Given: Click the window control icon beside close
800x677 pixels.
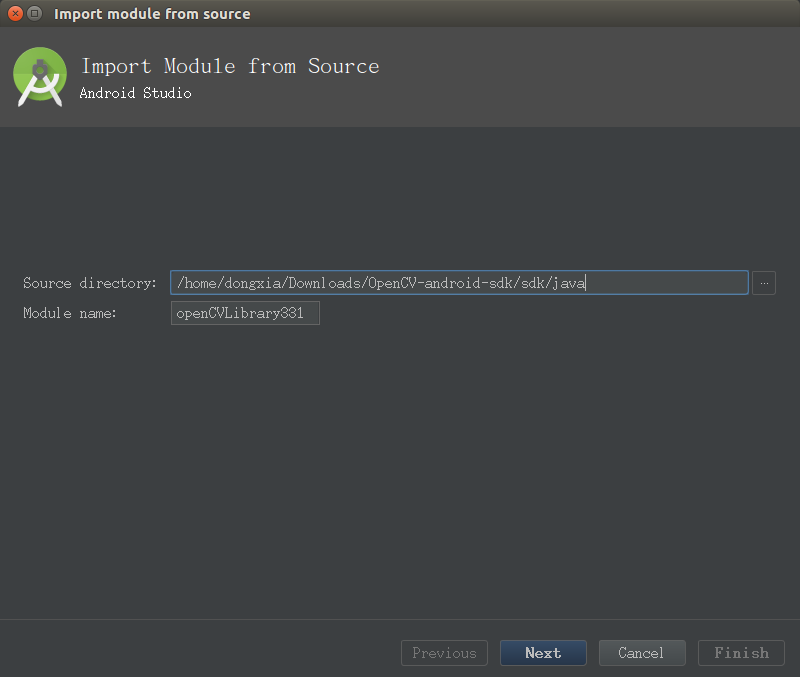Looking at the screenshot, I should pos(34,13).
